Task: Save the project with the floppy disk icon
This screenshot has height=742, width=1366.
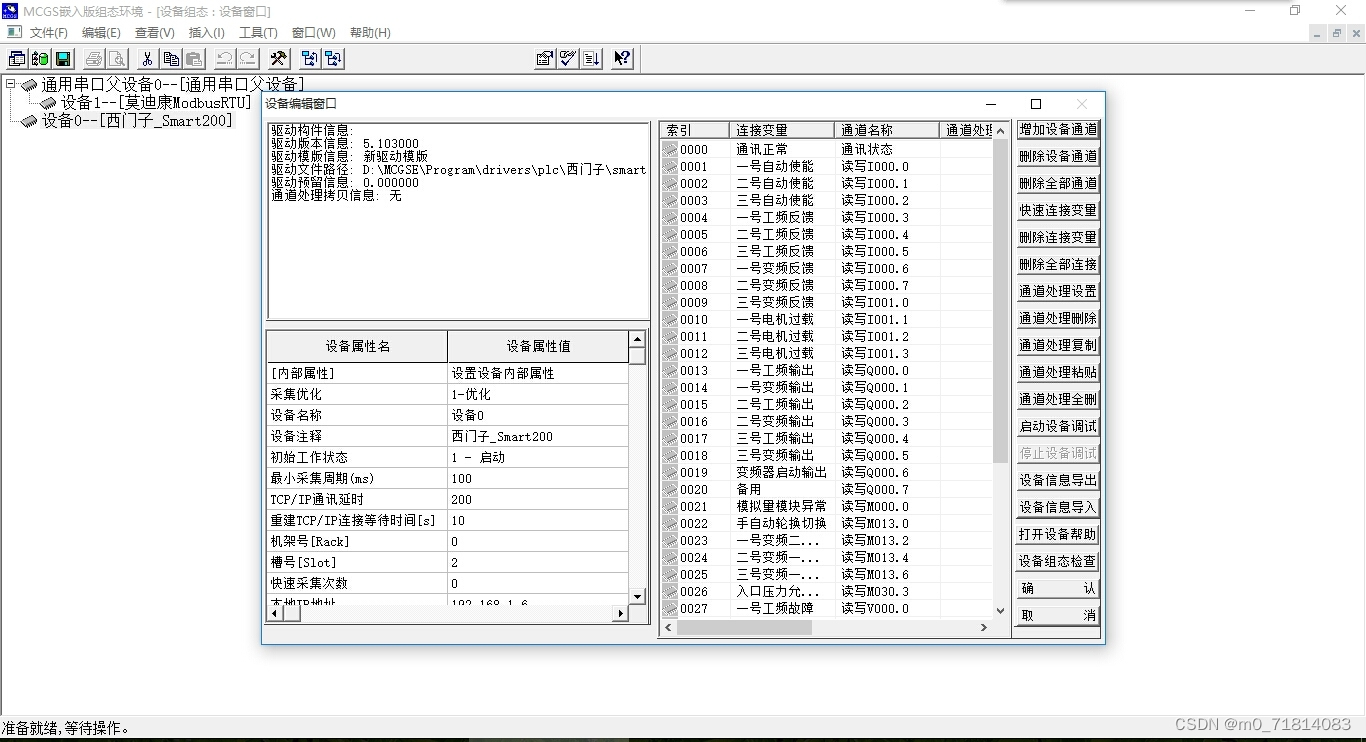Action: click(x=63, y=59)
